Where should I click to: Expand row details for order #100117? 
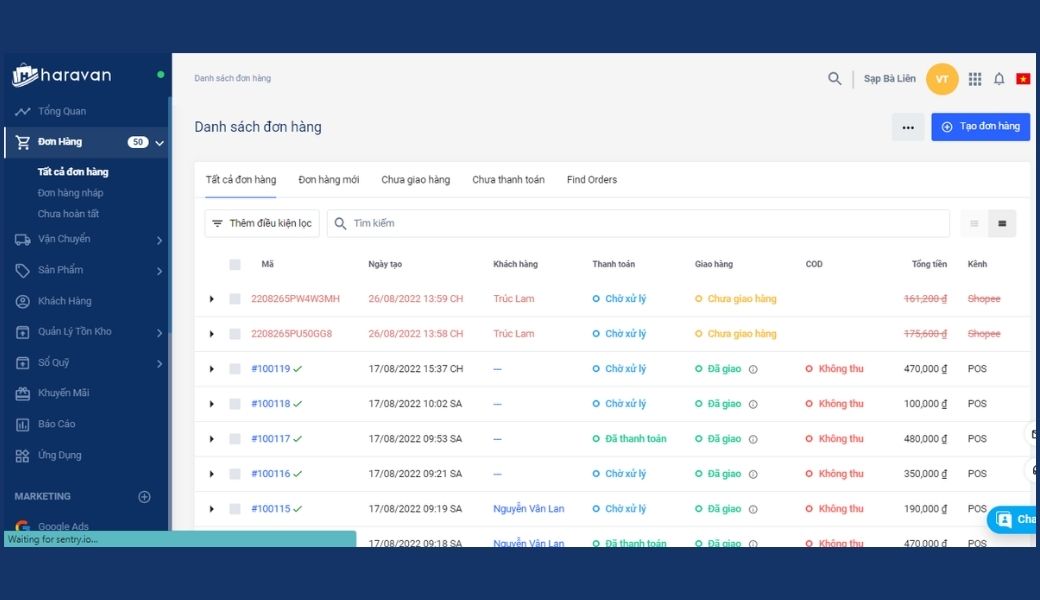tap(212, 439)
